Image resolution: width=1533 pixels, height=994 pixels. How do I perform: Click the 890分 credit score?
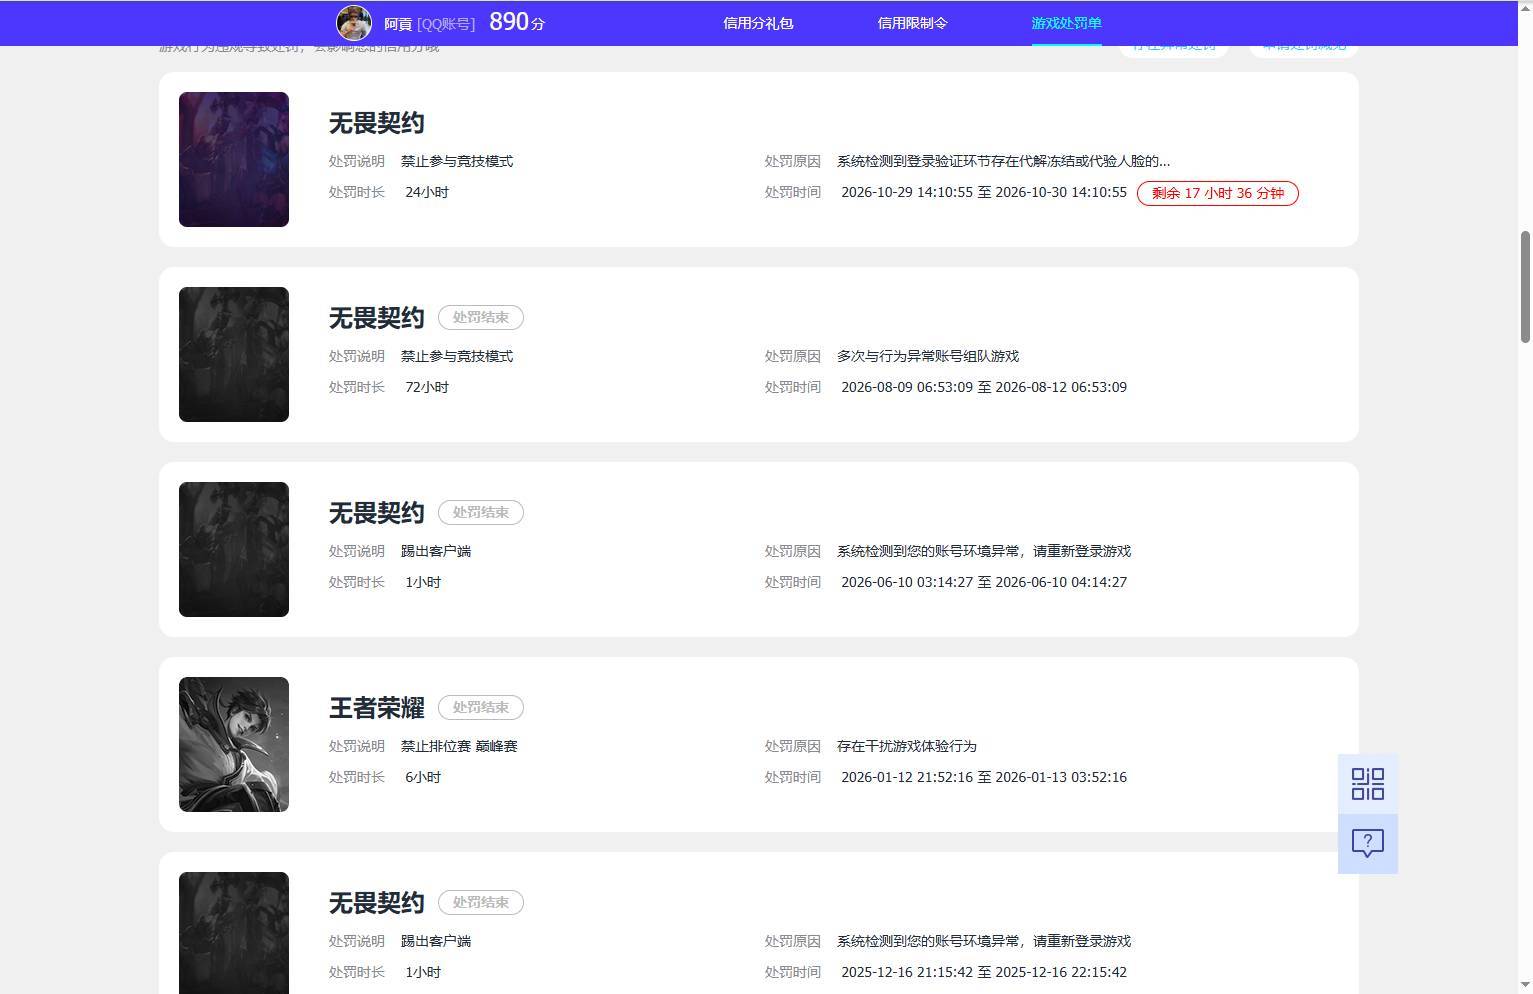click(x=517, y=22)
